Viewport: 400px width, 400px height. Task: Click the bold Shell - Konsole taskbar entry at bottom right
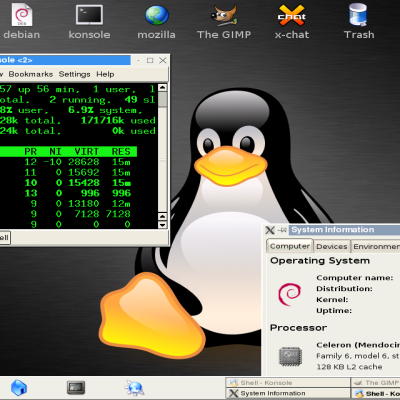click(x=376, y=394)
